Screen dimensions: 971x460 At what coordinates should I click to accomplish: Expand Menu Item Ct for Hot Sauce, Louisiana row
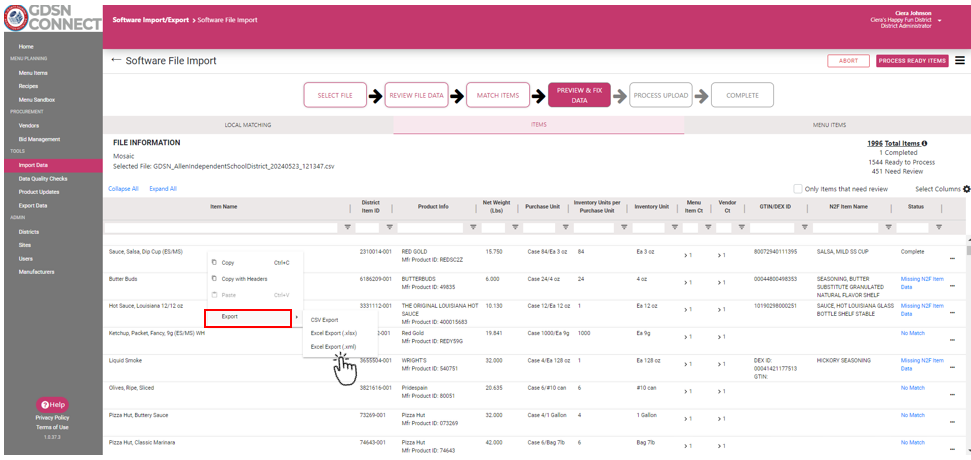tap(688, 310)
